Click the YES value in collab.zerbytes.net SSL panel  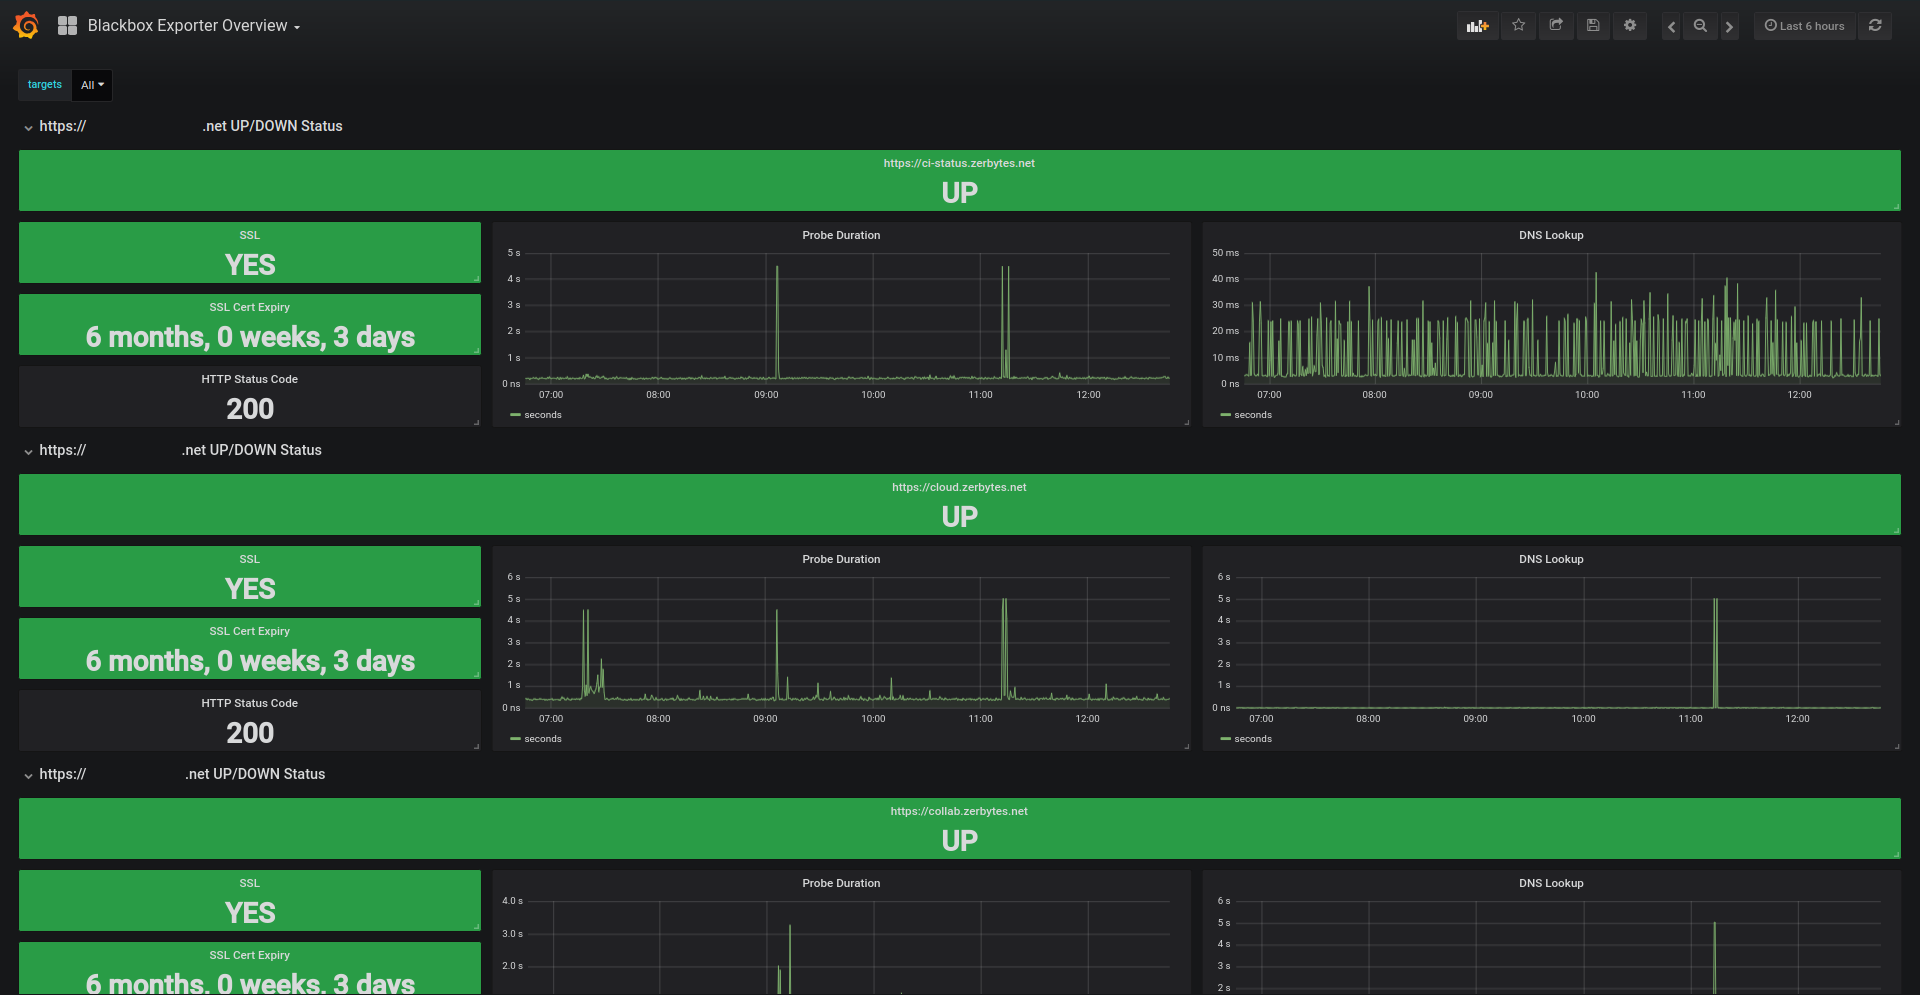pyautogui.click(x=250, y=913)
